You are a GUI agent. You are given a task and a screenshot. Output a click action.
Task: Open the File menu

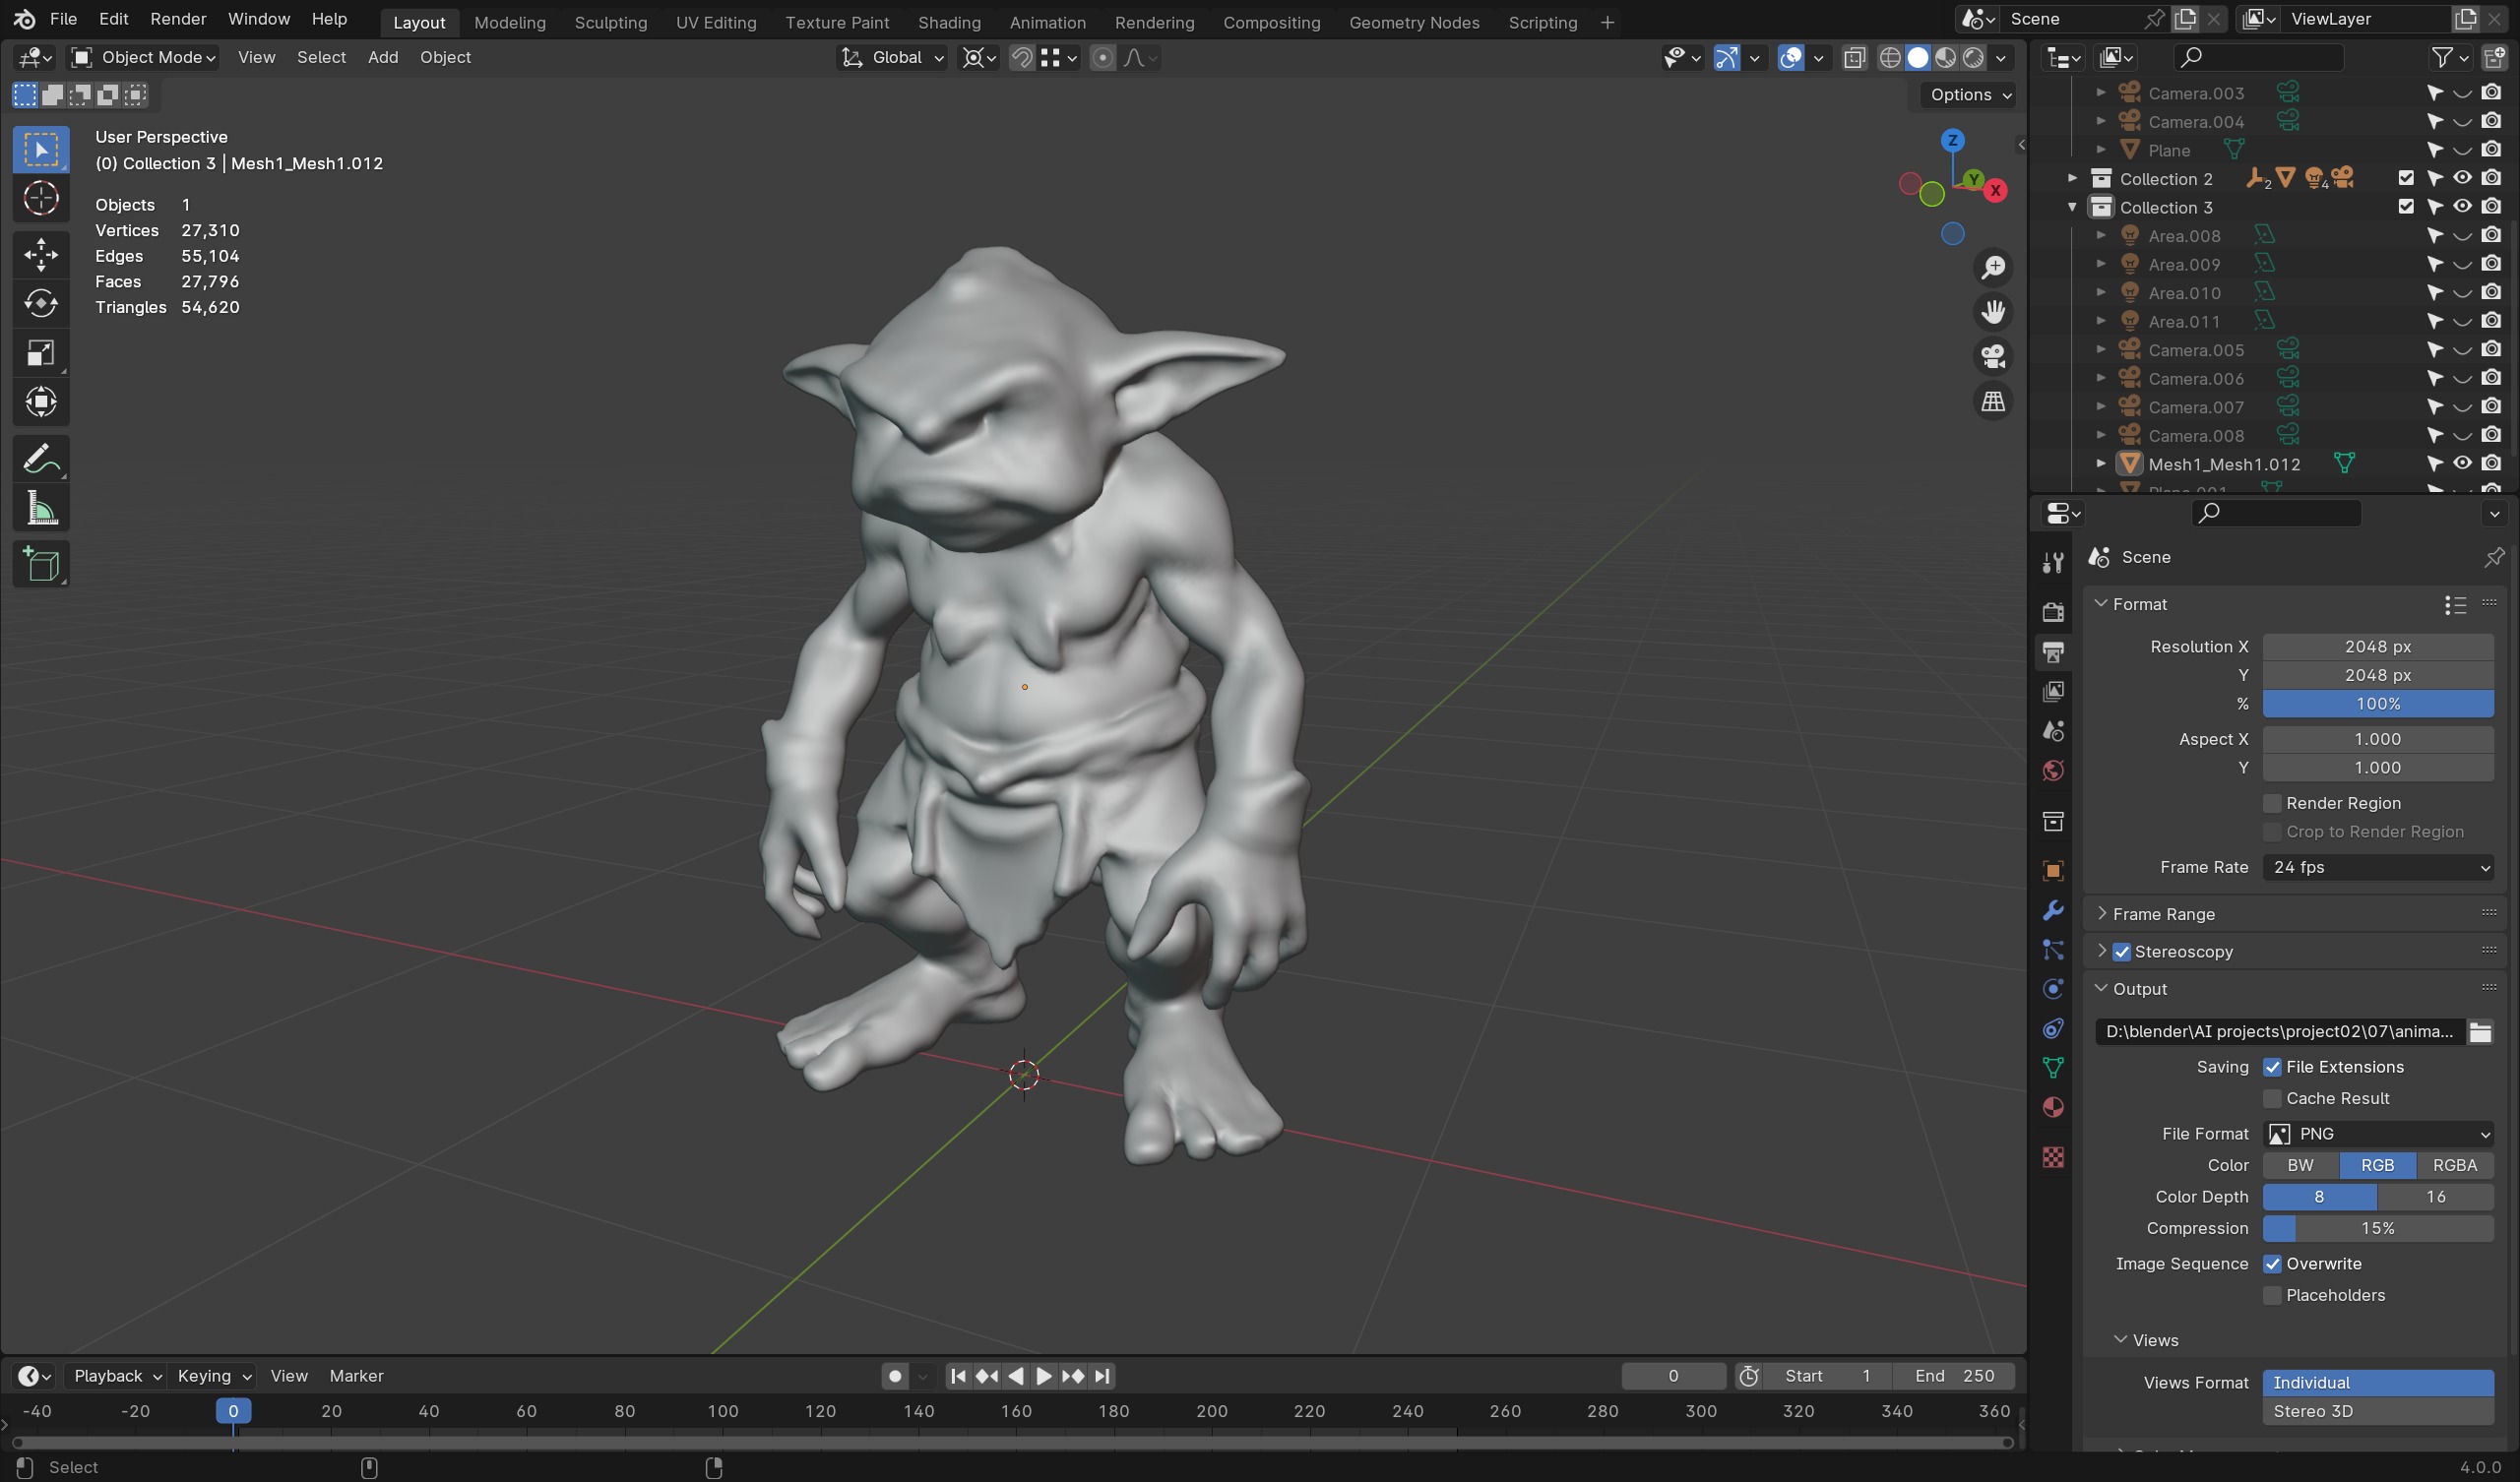click(63, 19)
